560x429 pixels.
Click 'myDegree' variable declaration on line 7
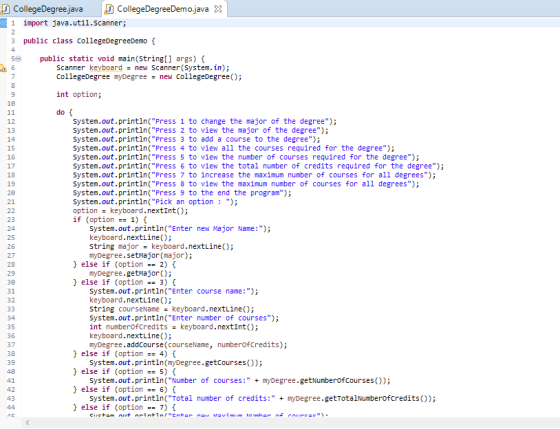click(130, 76)
